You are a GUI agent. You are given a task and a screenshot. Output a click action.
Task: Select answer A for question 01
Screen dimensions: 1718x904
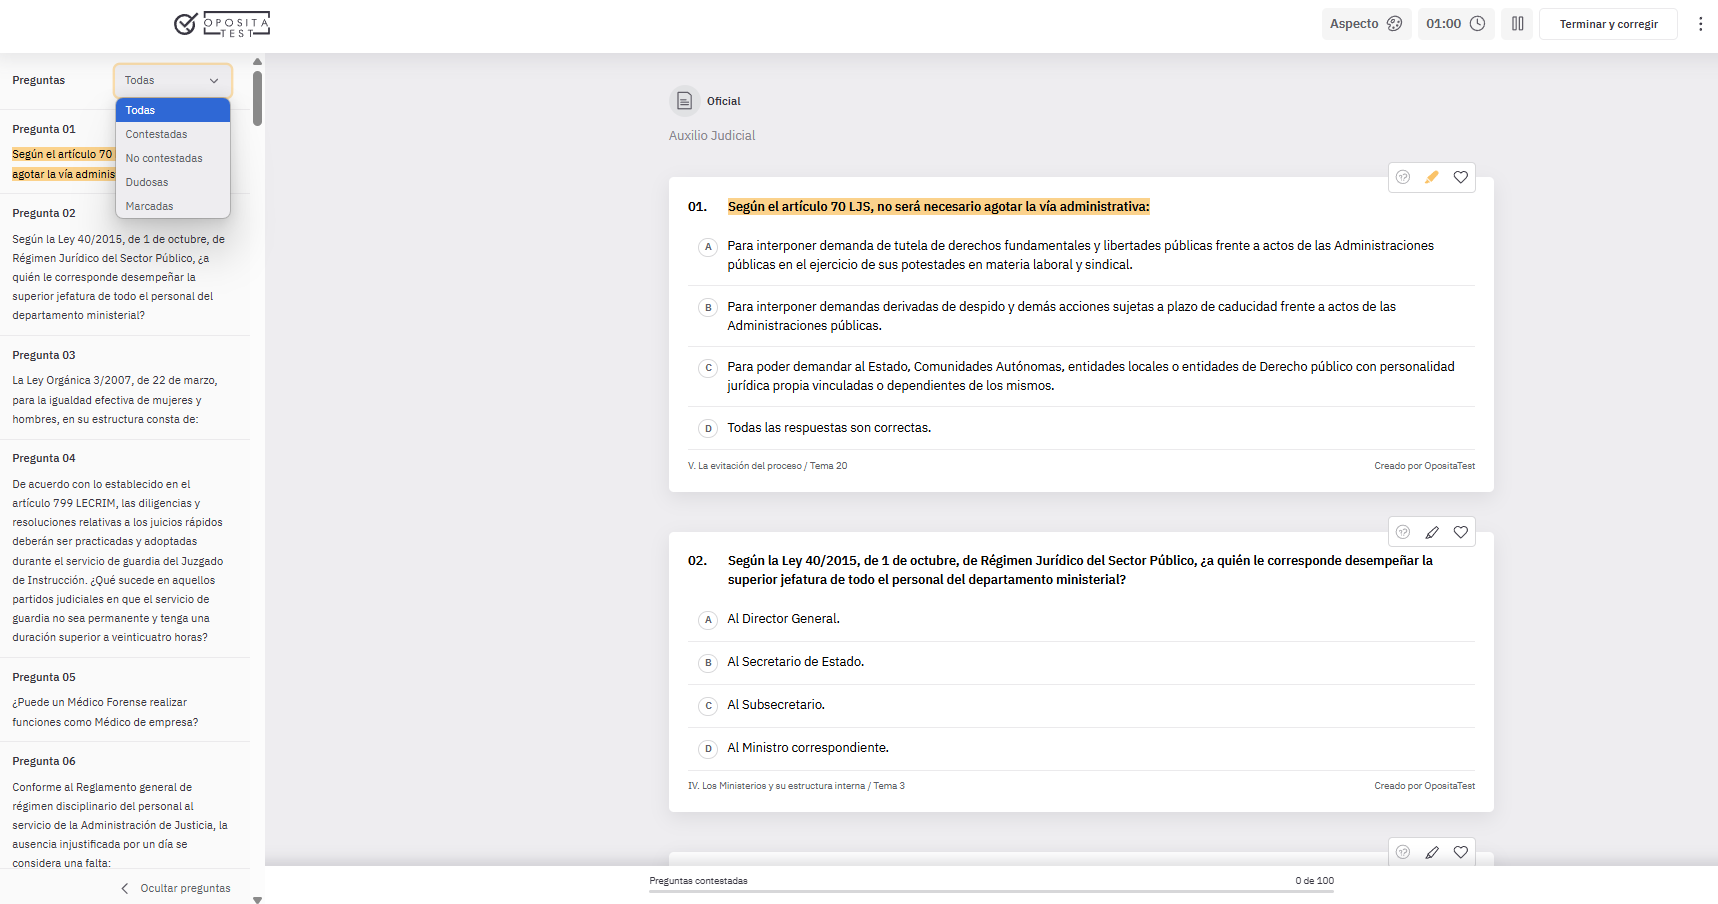(x=1081, y=255)
